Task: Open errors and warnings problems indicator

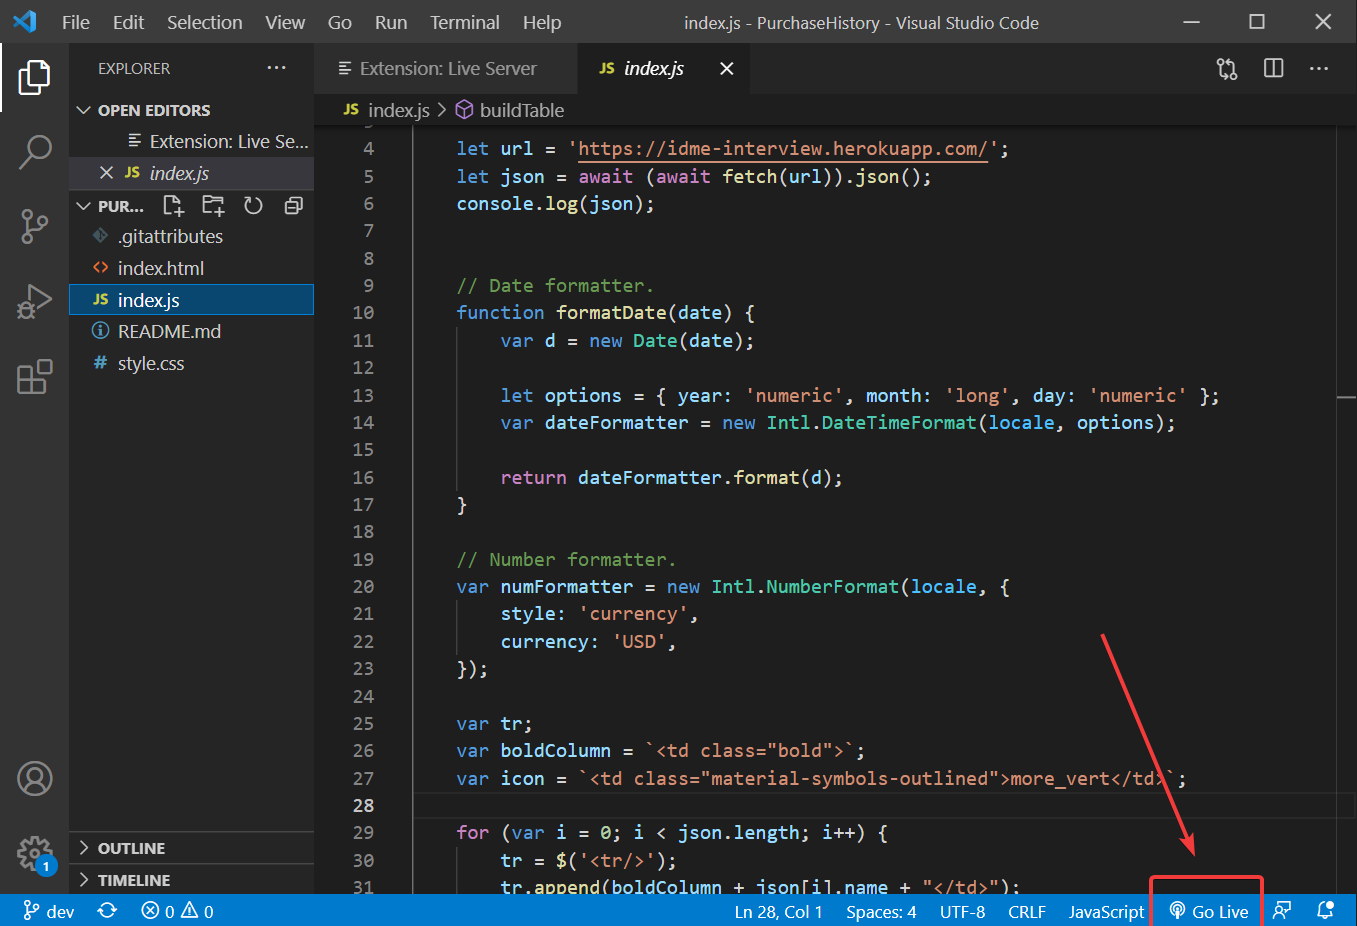Action: click(177, 911)
